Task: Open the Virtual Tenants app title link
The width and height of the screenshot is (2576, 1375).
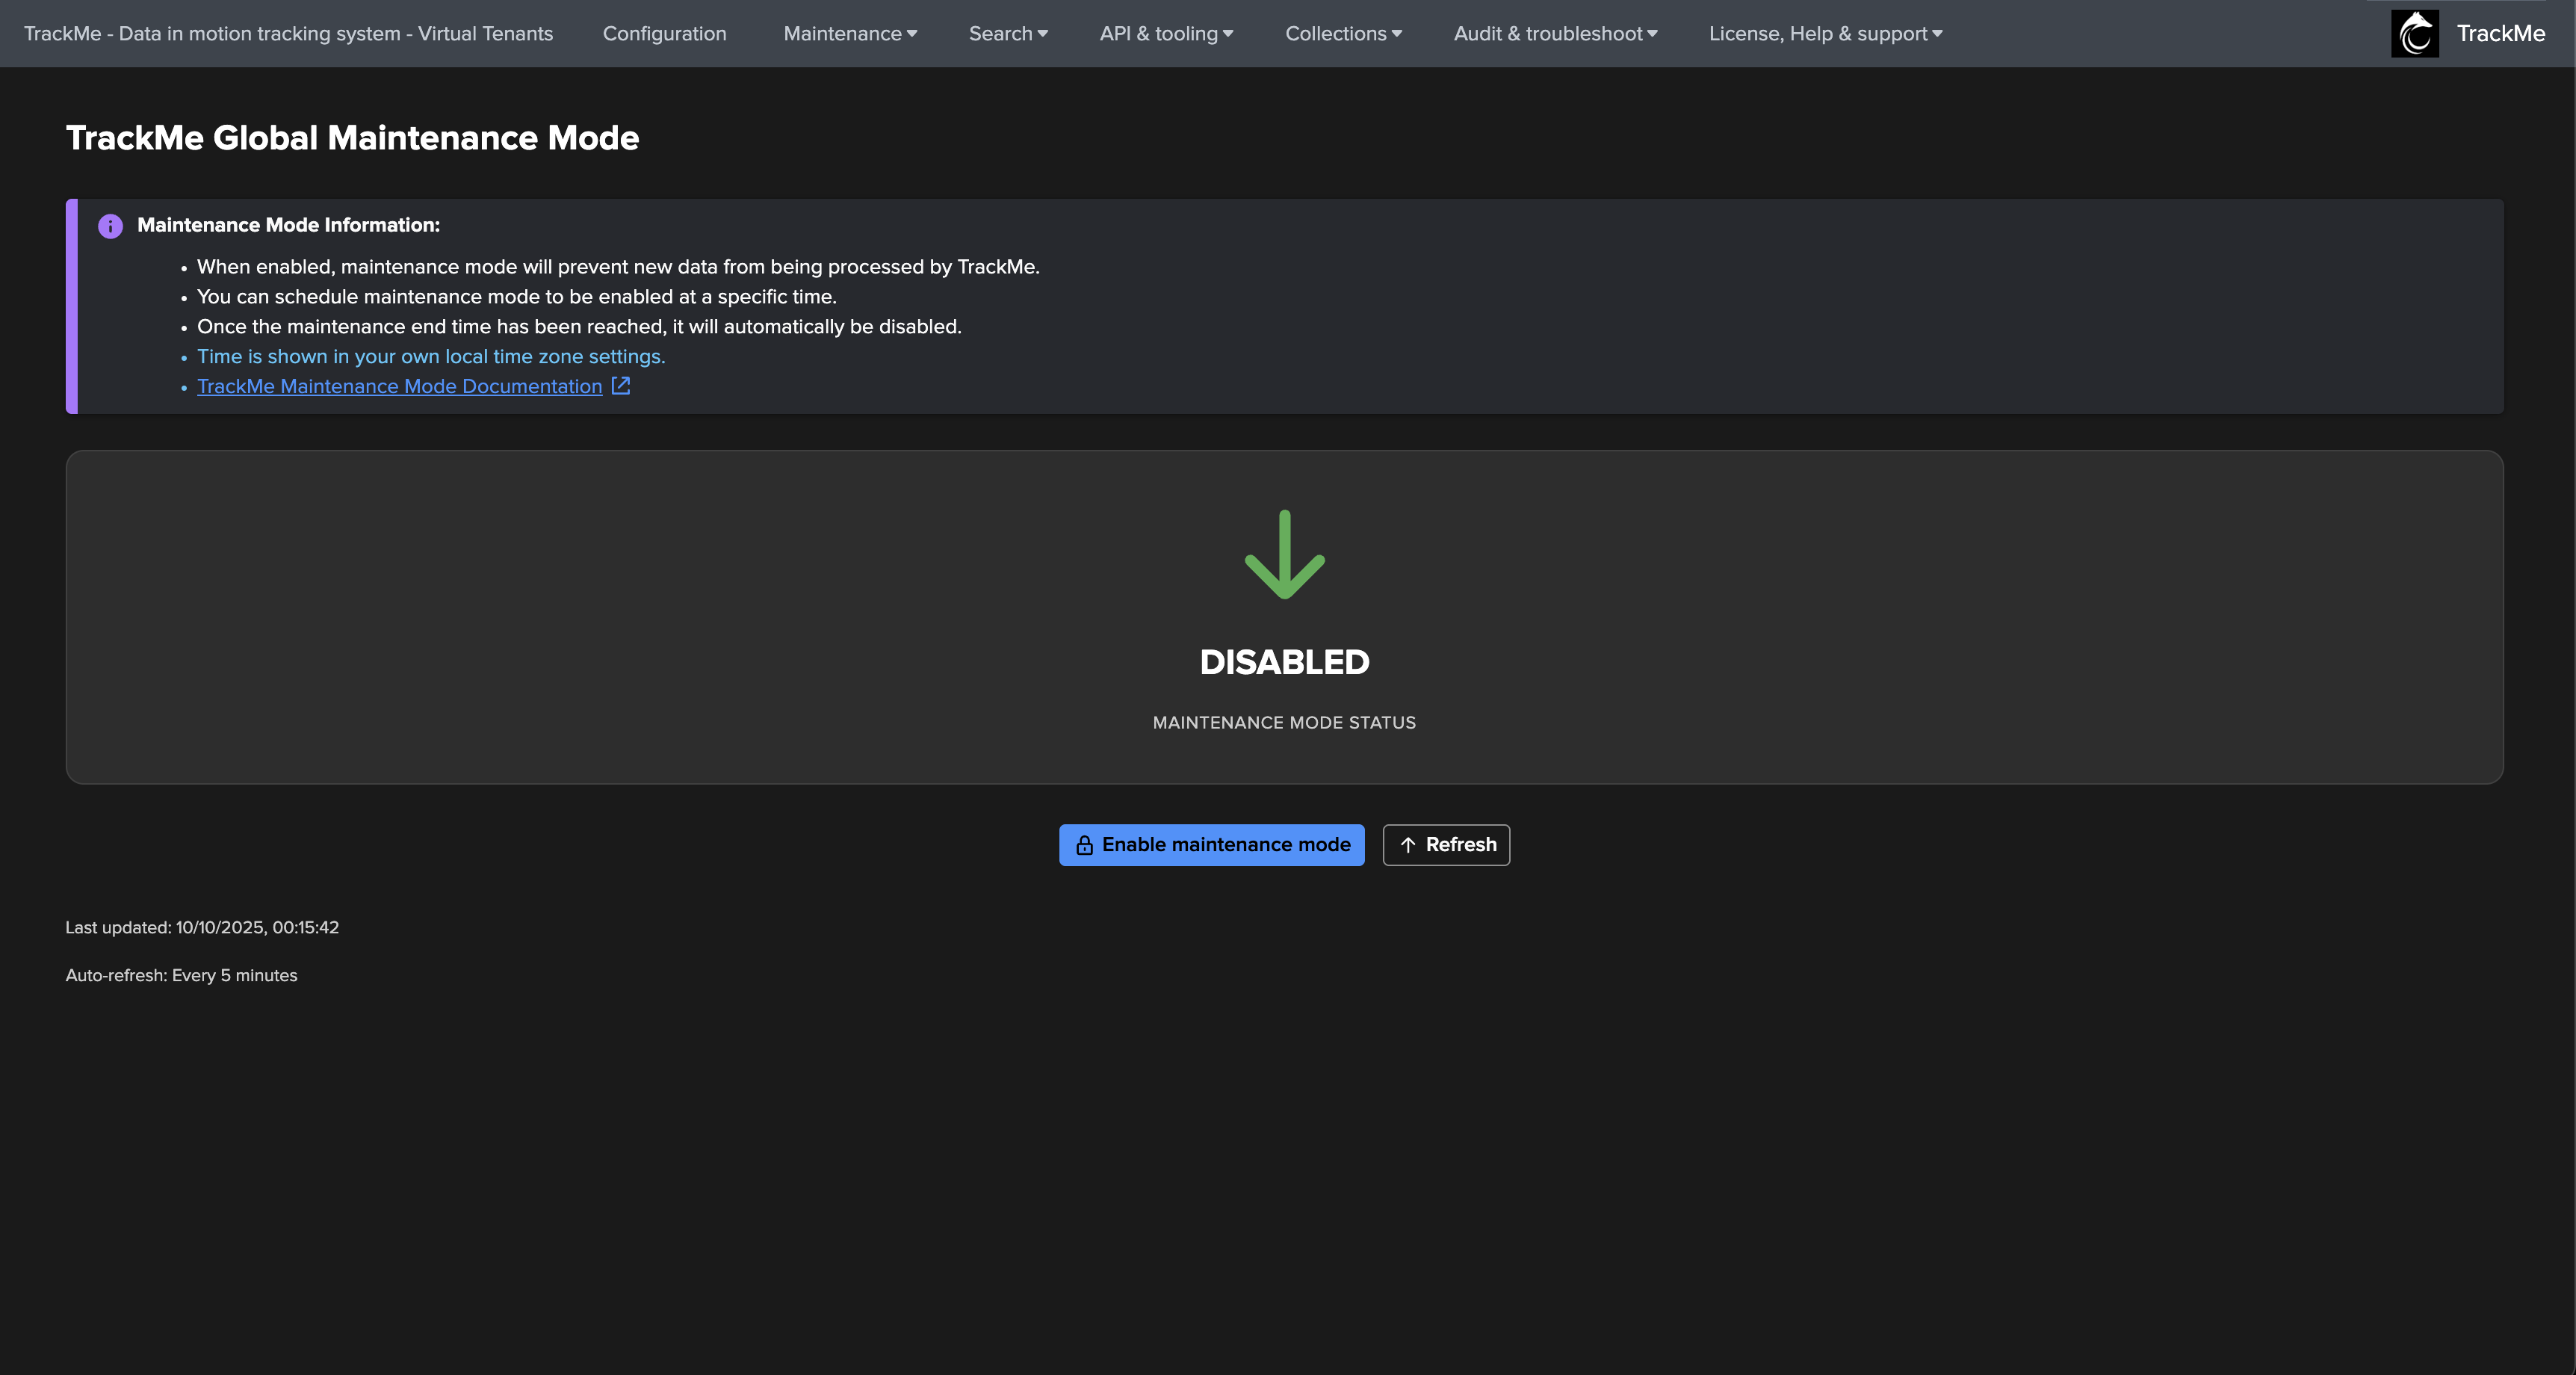Action: click(x=288, y=33)
